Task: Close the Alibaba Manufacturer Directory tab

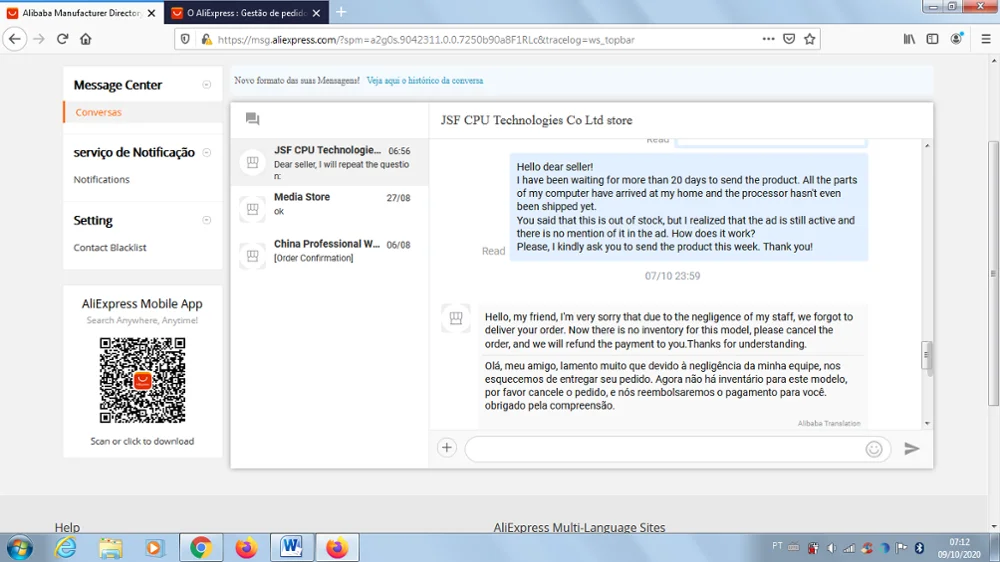Action: point(151,13)
